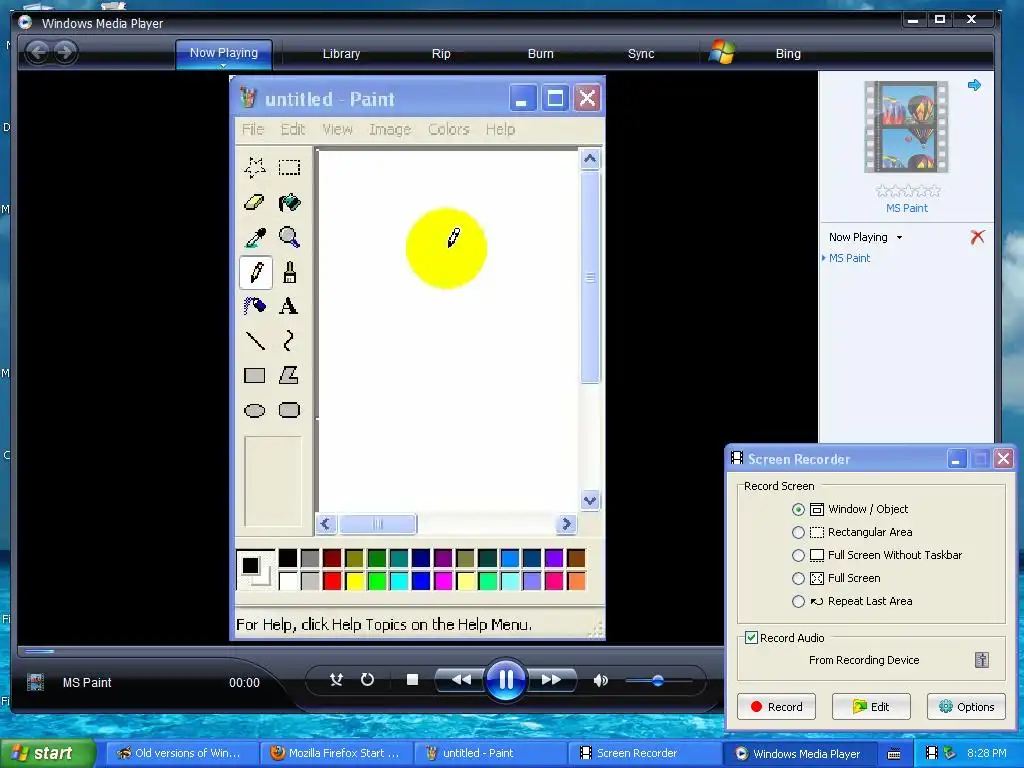Choose the Ellipse shape tool
1024x768 pixels.
coord(255,410)
